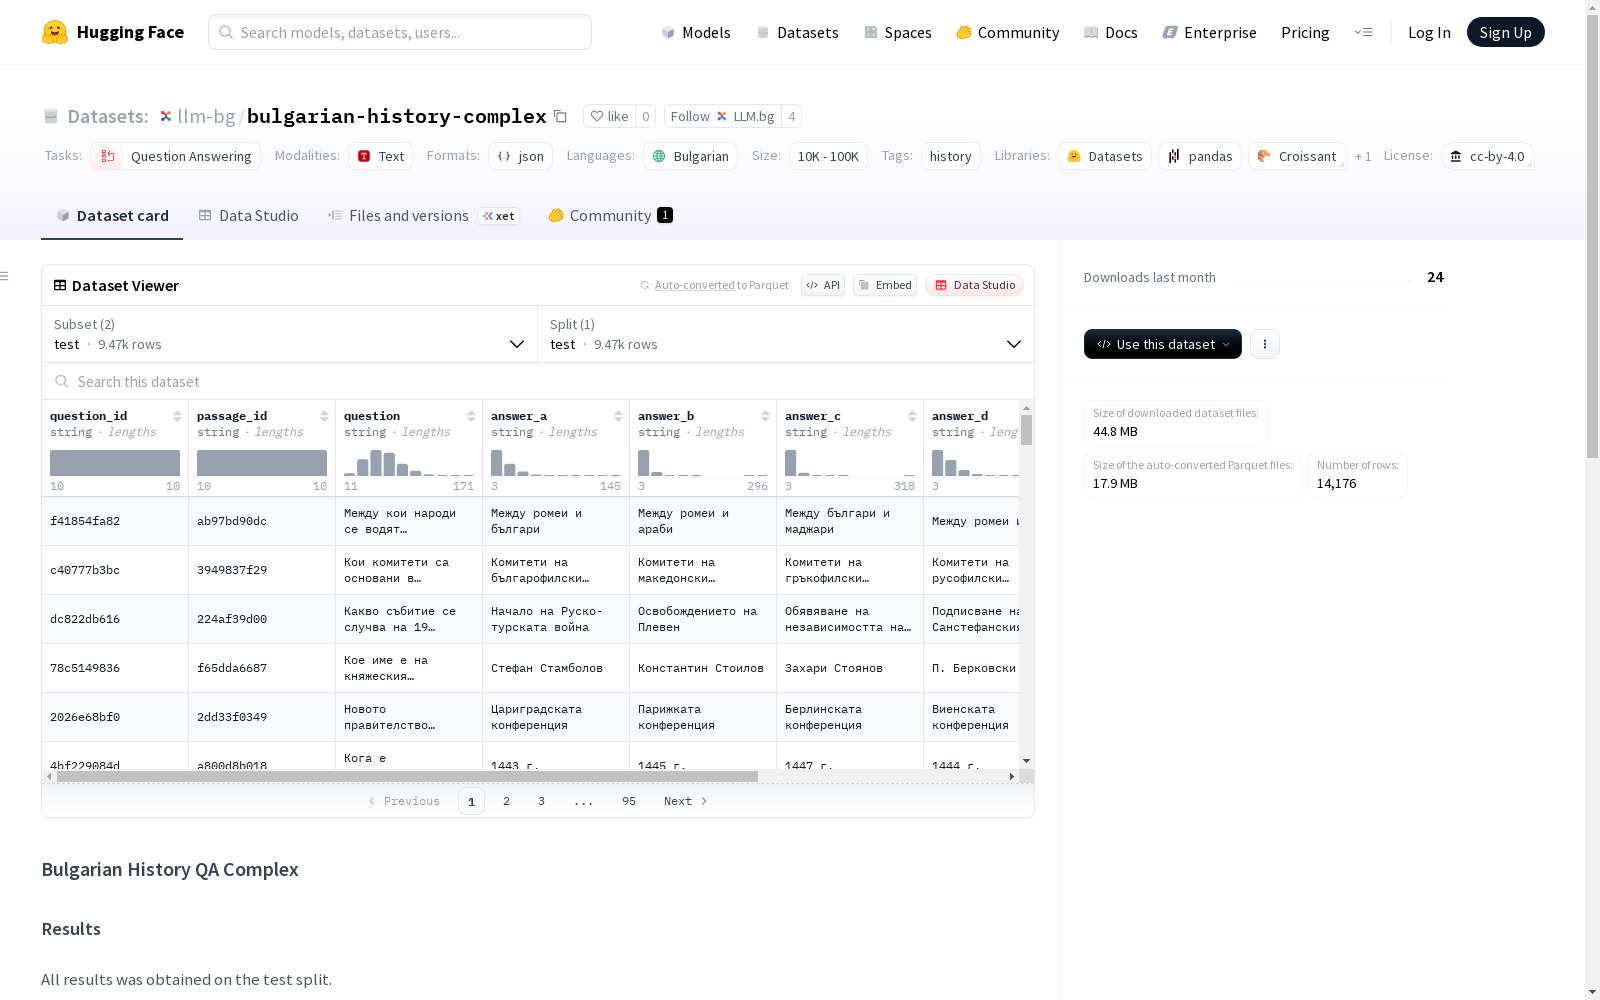Click the like count showing 0
Viewport: 1600px width, 1000px height.
(x=646, y=116)
